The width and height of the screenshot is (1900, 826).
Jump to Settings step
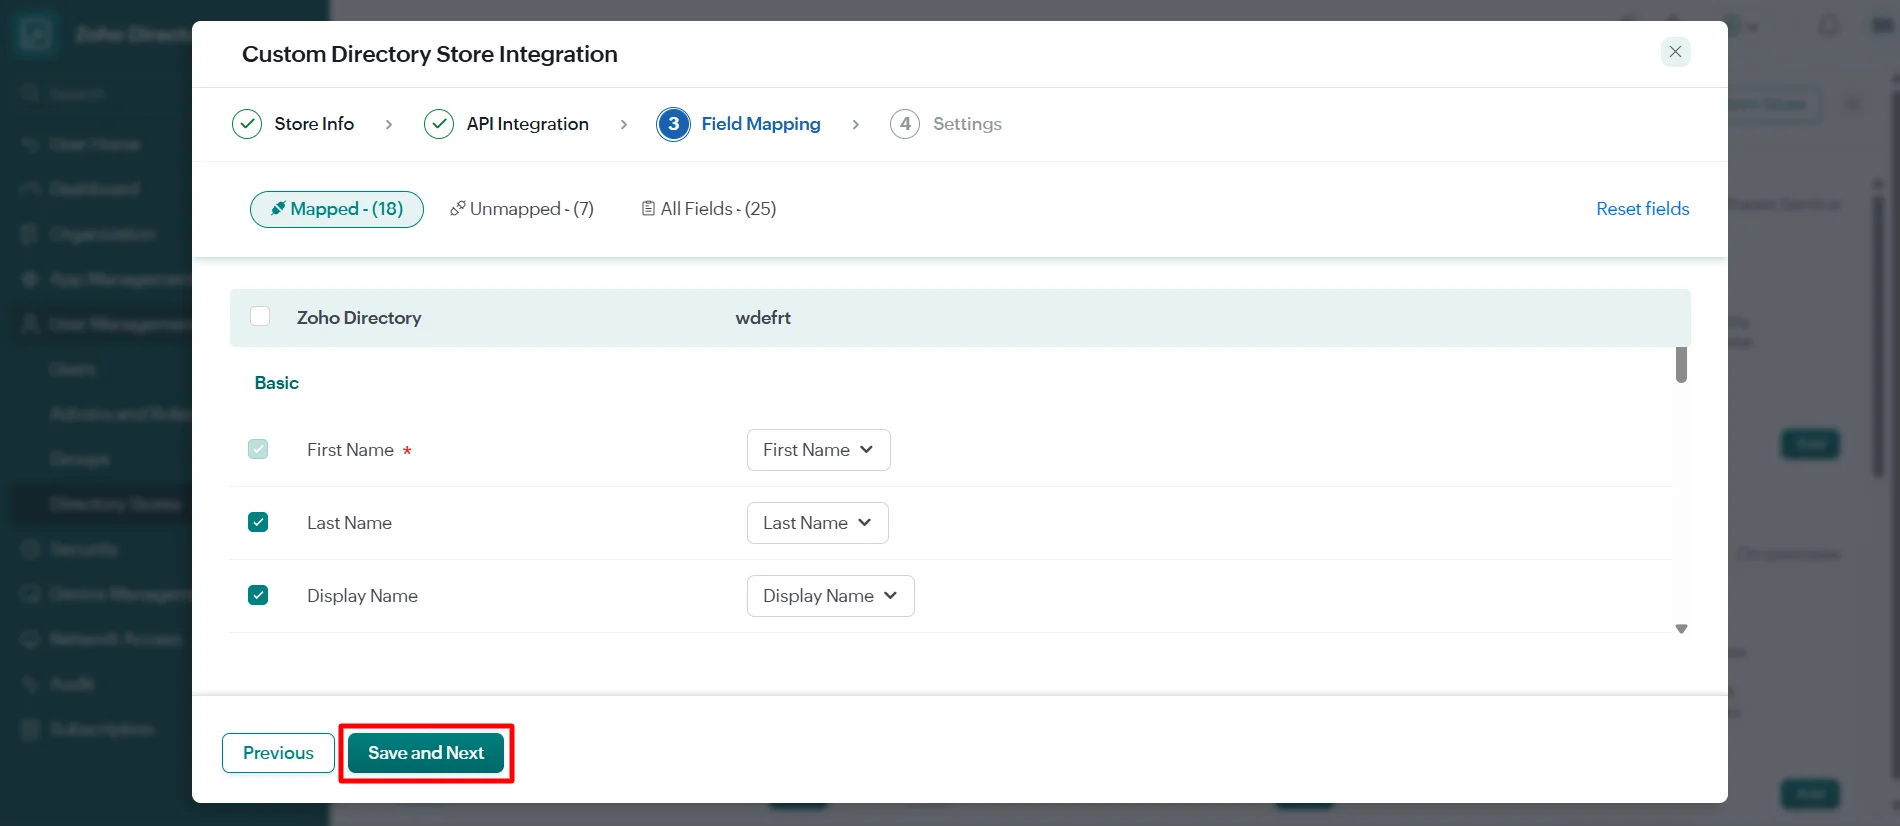point(967,124)
